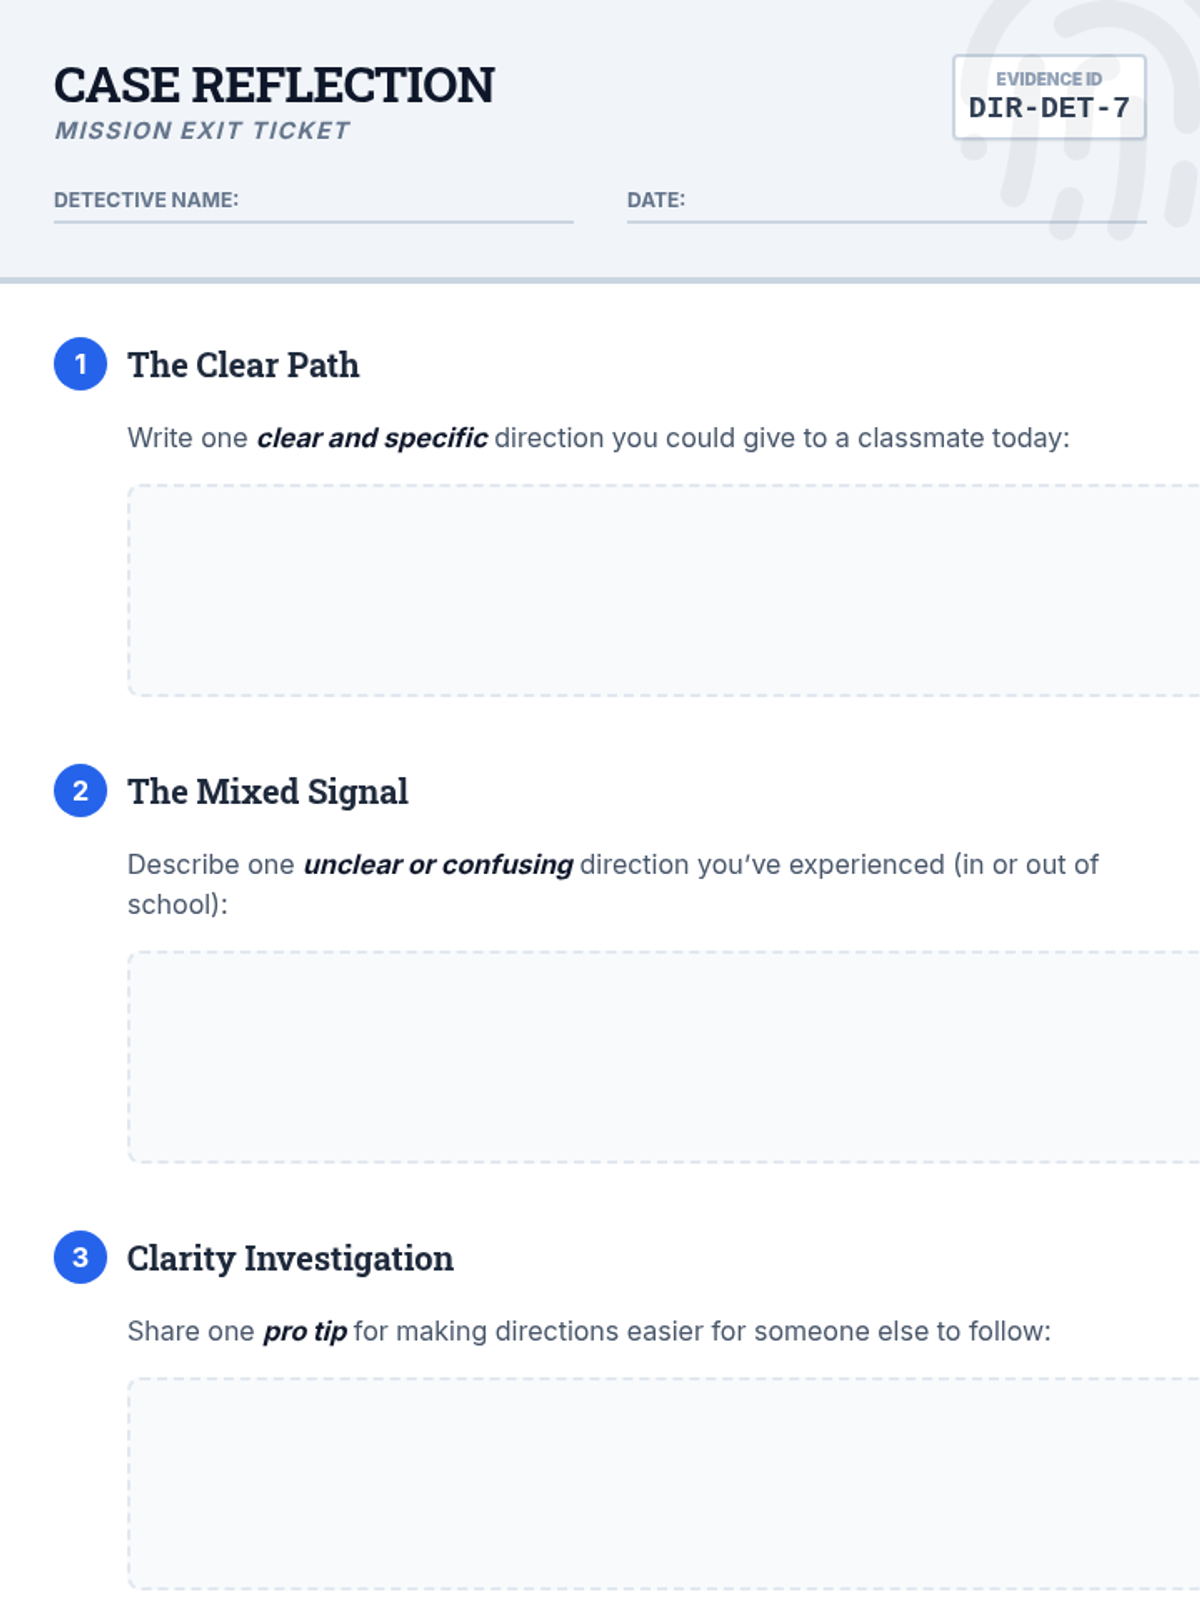Click the Mixed Signal answer box
This screenshot has height=1600, width=1200.
pos(664,1057)
